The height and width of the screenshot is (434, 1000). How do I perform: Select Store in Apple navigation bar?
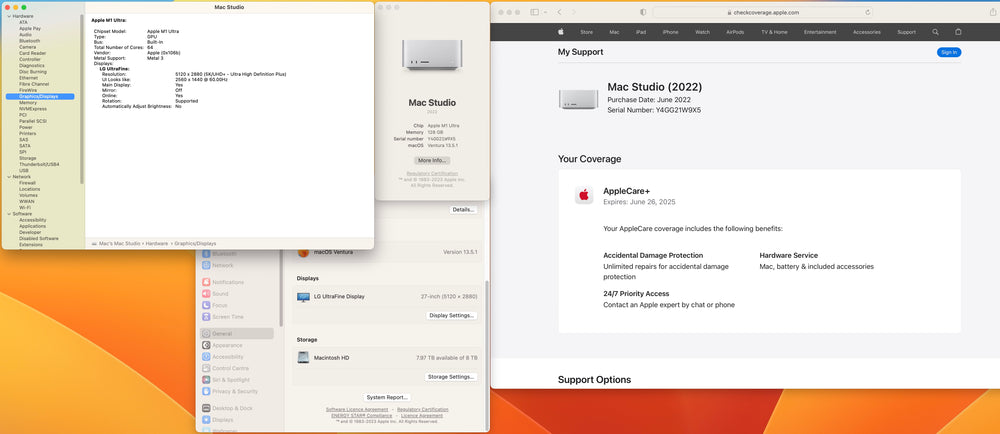[x=586, y=32]
